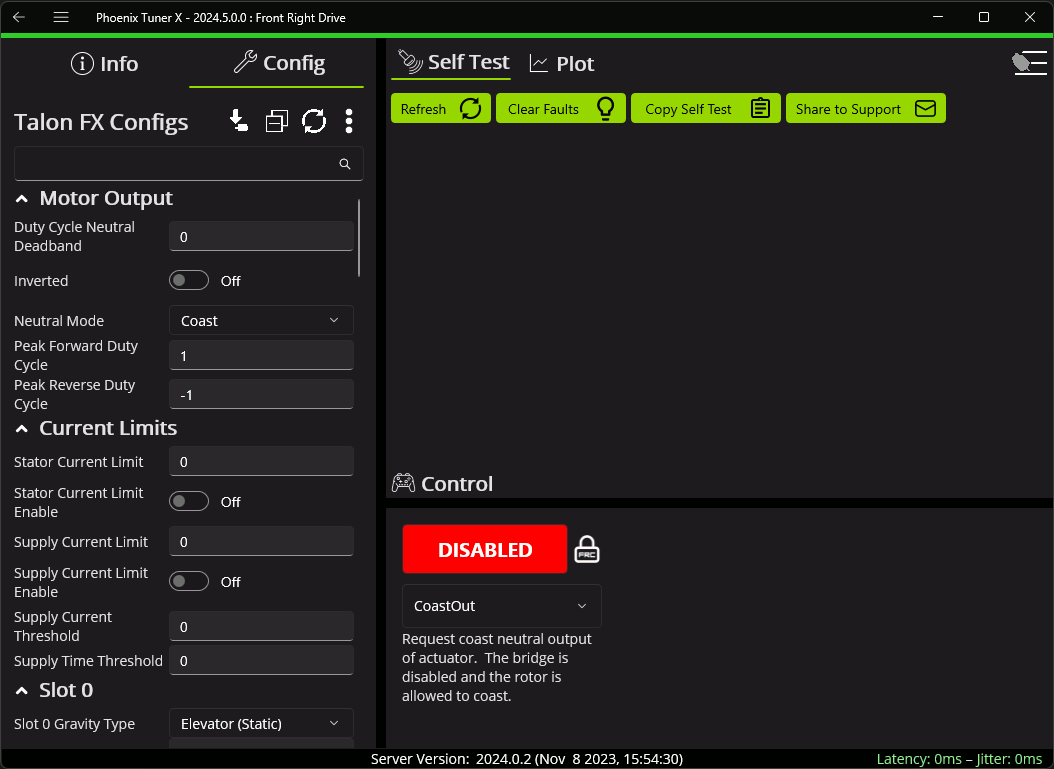Click the Self Test satellite icon

point(410,62)
